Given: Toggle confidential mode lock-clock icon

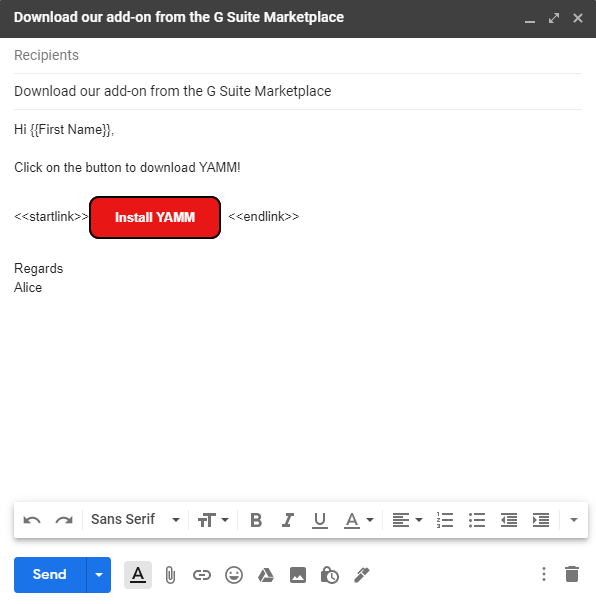Looking at the screenshot, I should (x=330, y=575).
